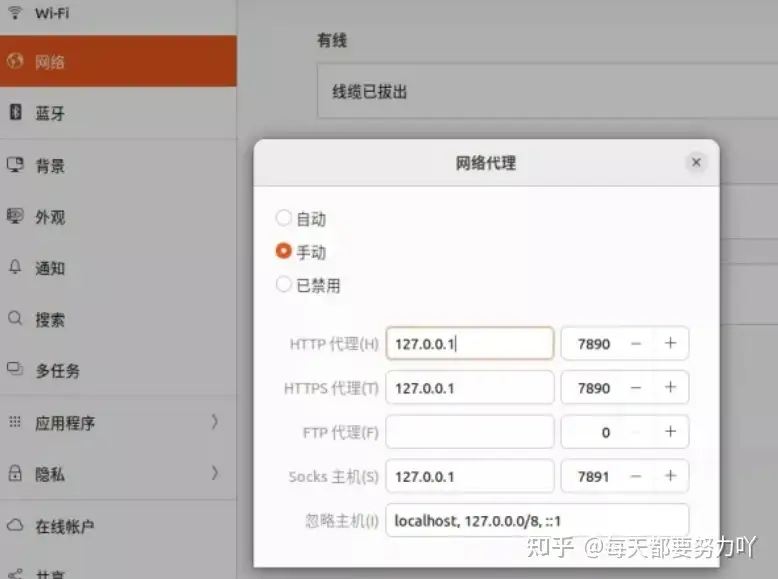
Task: Expand the 隐私 submenu chevron
Action: (x=214, y=473)
